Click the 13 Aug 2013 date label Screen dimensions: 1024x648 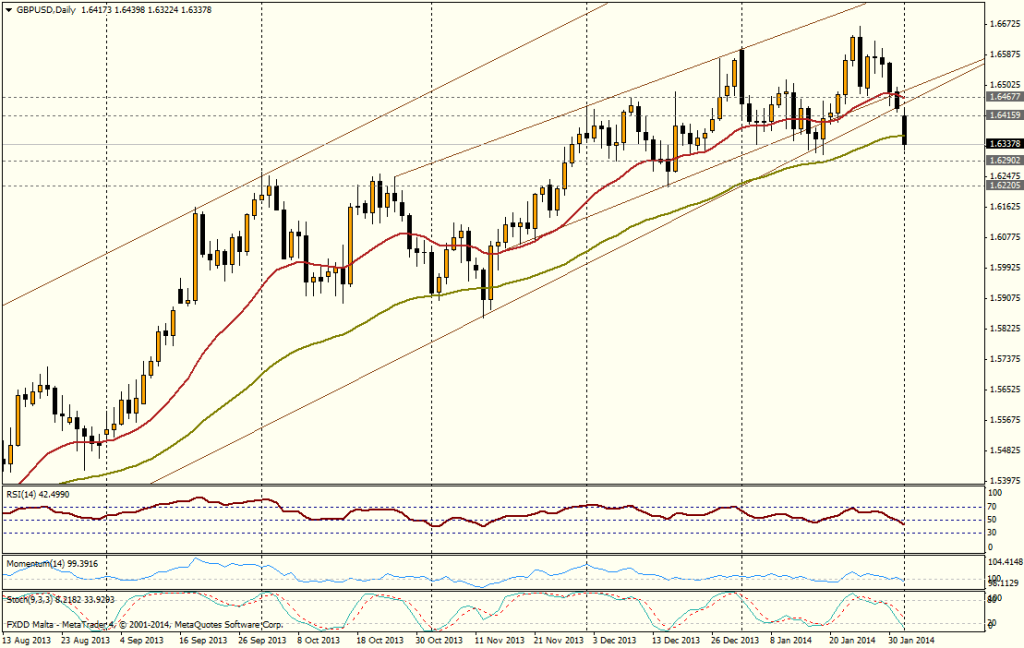27,639
